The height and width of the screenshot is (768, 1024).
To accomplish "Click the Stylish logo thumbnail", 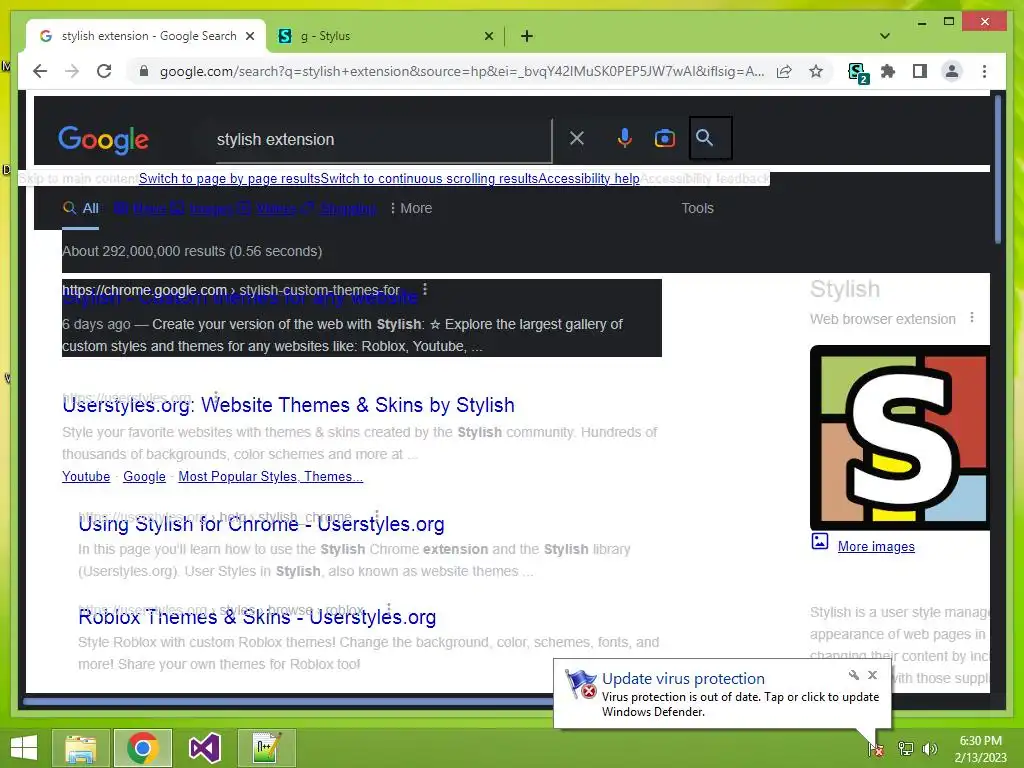I will point(900,438).
